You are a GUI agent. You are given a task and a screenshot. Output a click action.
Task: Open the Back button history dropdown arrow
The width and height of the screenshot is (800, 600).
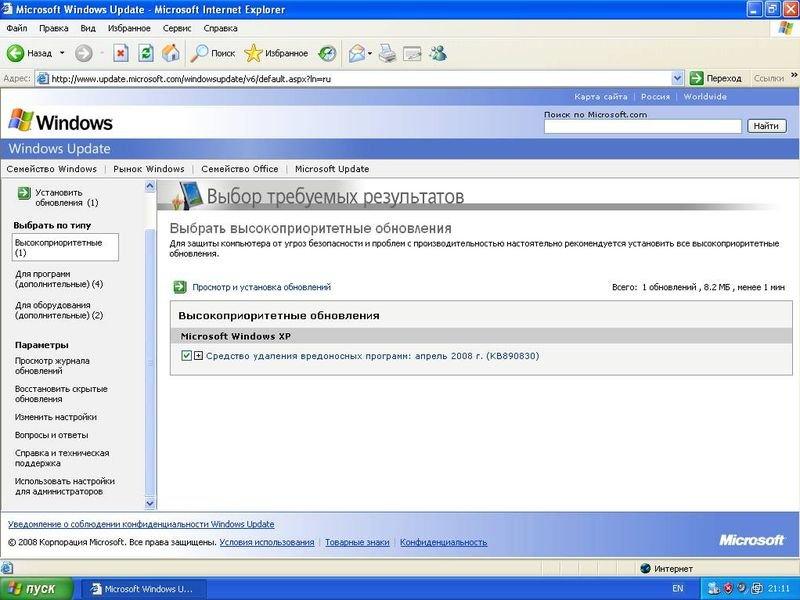point(62,53)
